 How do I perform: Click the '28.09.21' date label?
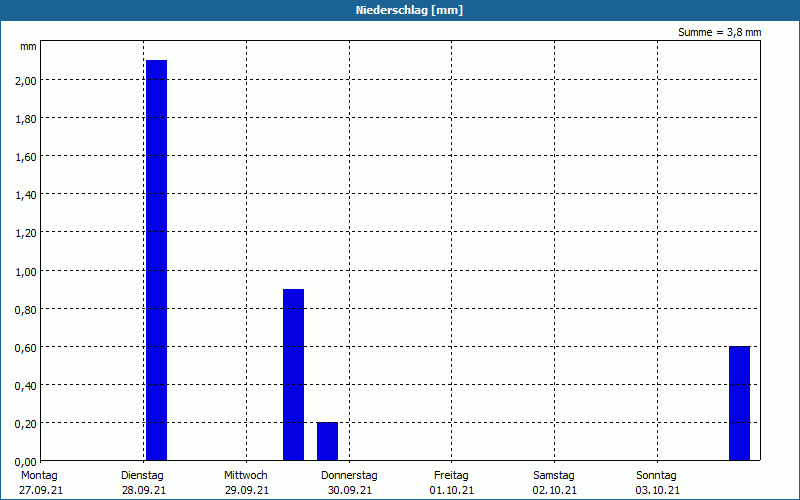[144, 491]
